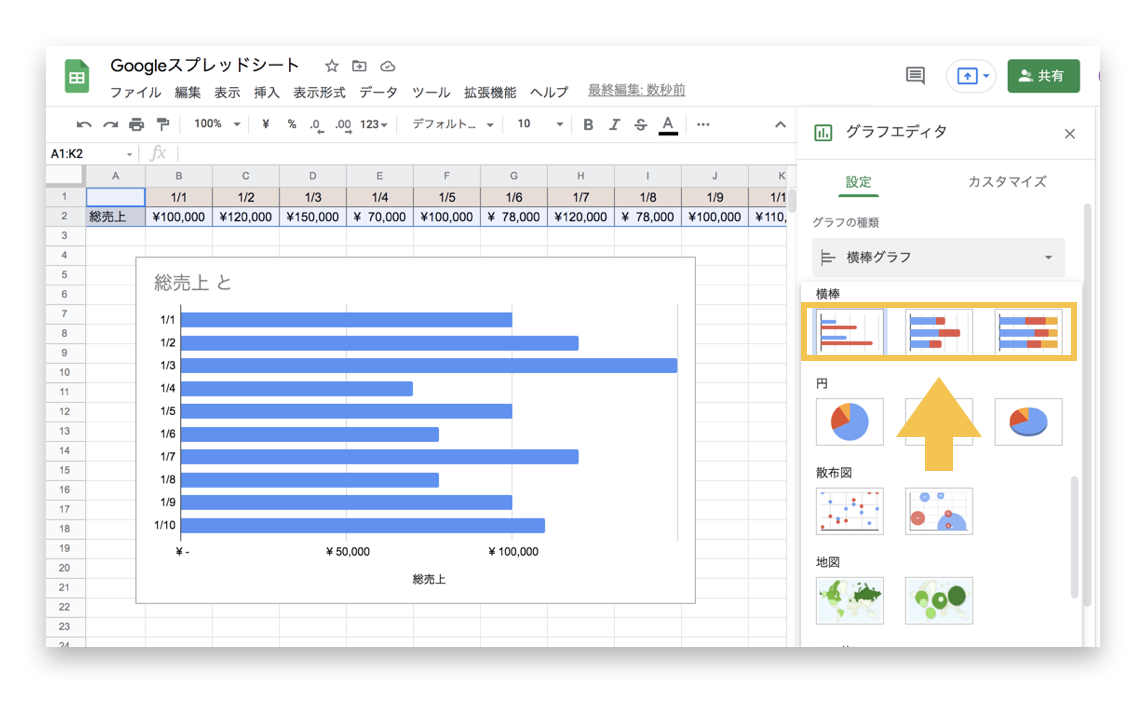Image resolution: width=1138 pixels, height=720 pixels.
Task: Open the comment history icon
Action: 914,76
